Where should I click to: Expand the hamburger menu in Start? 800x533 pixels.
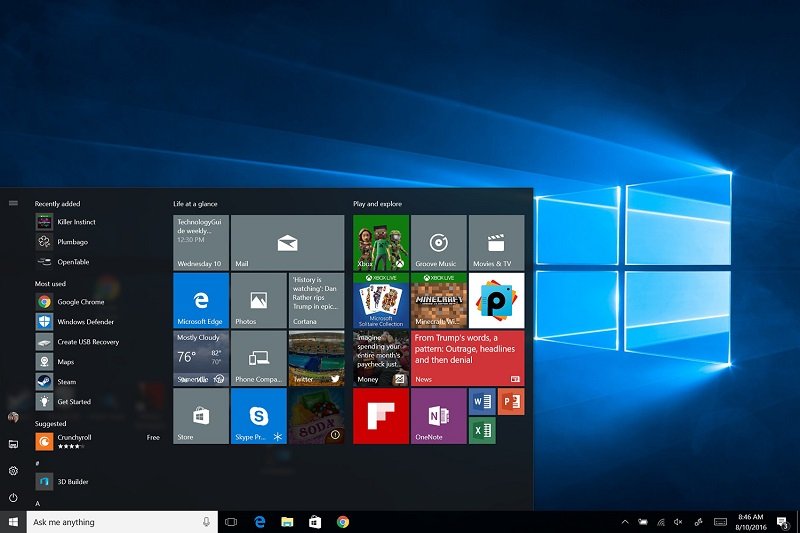pos(13,203)
